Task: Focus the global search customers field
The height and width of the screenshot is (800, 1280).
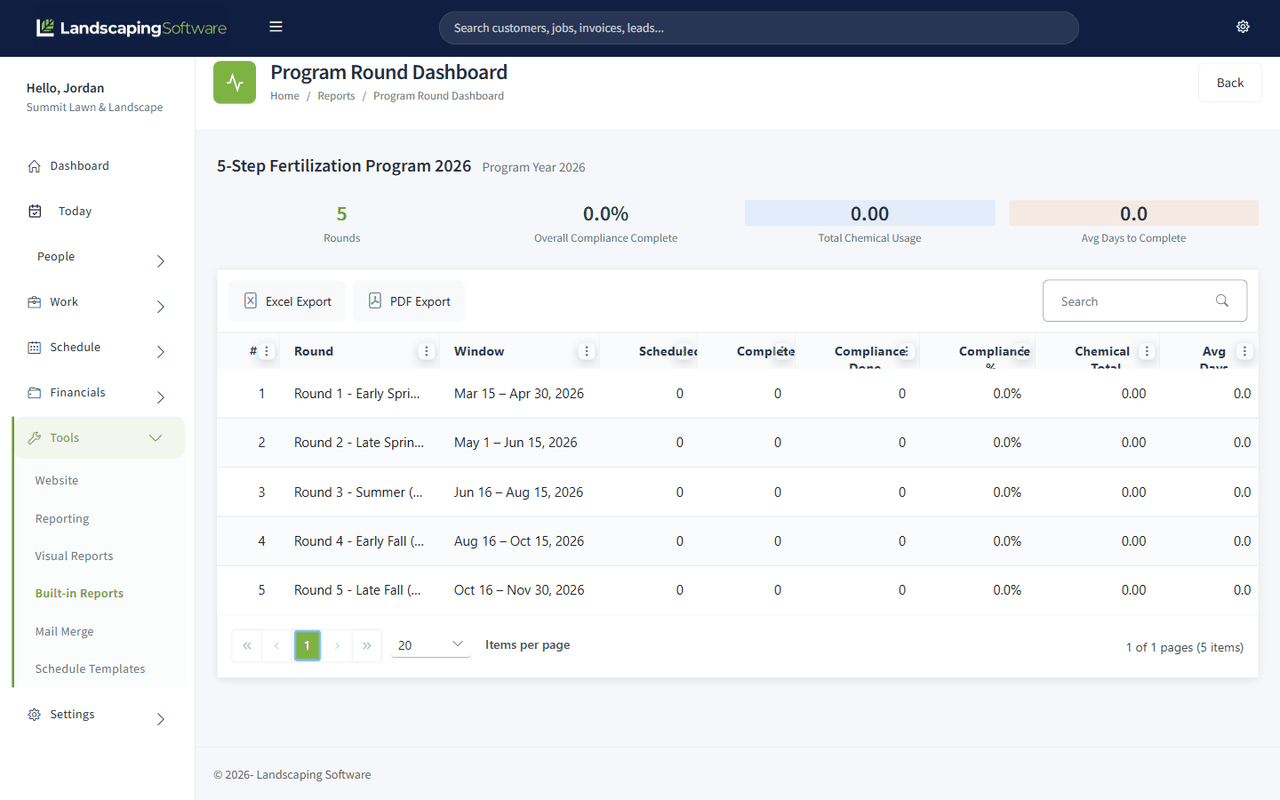Action: 759,28
